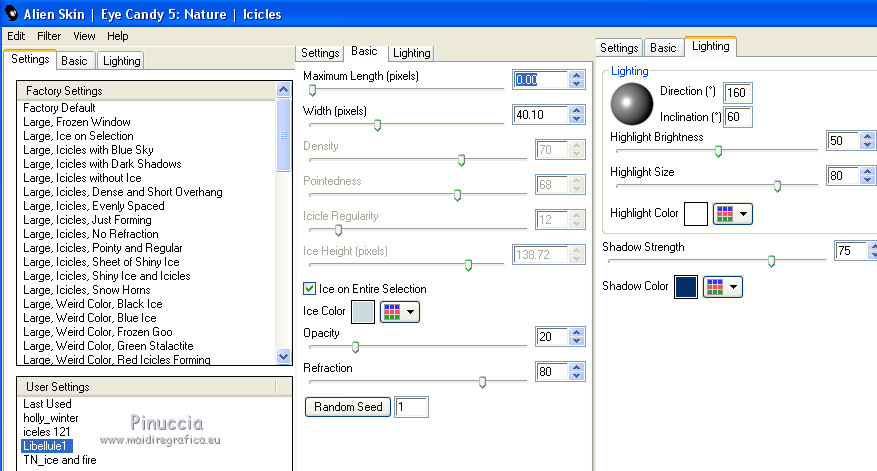This screenshot has width=877, height=471.
Task: Select the TN_ice and fire user setting
Action: 60,460
